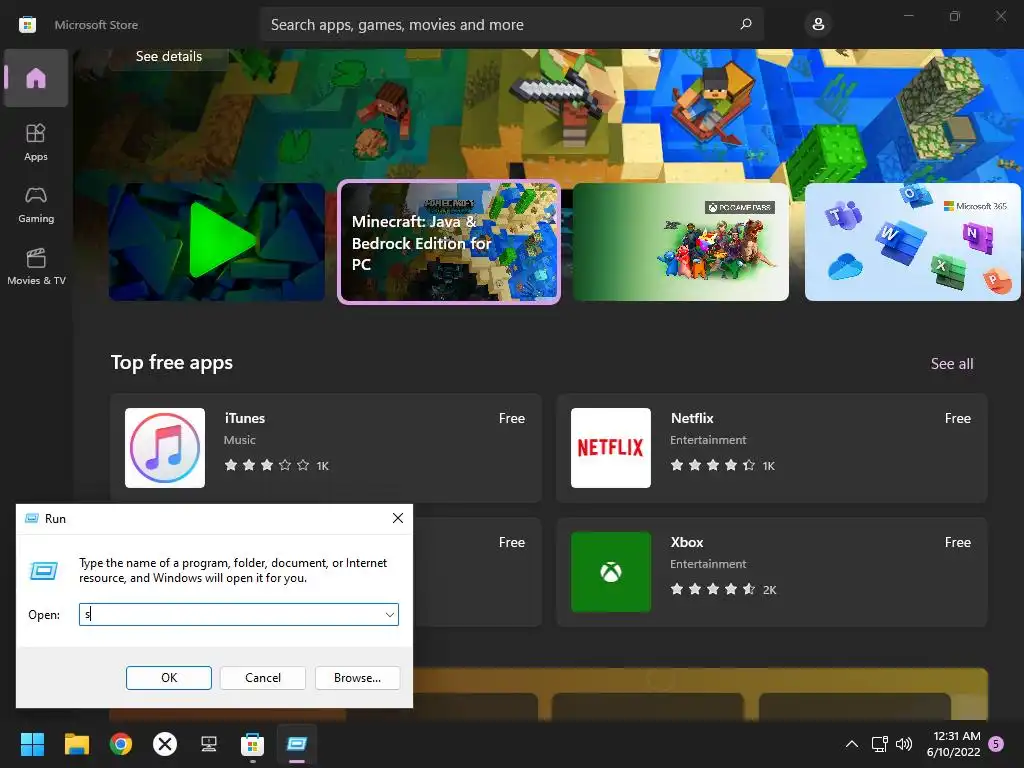1024x768 pixels.
Task: Click the computer monitor taskbar icon
Action: point(209,744)
